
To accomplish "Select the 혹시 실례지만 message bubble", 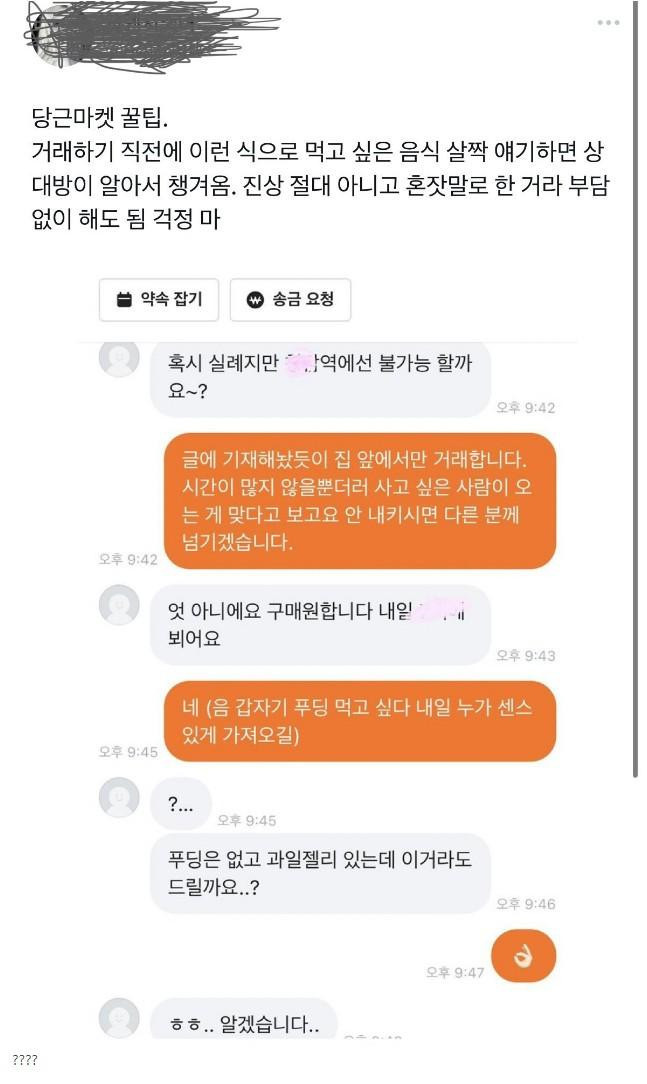I will click(320, 377).
